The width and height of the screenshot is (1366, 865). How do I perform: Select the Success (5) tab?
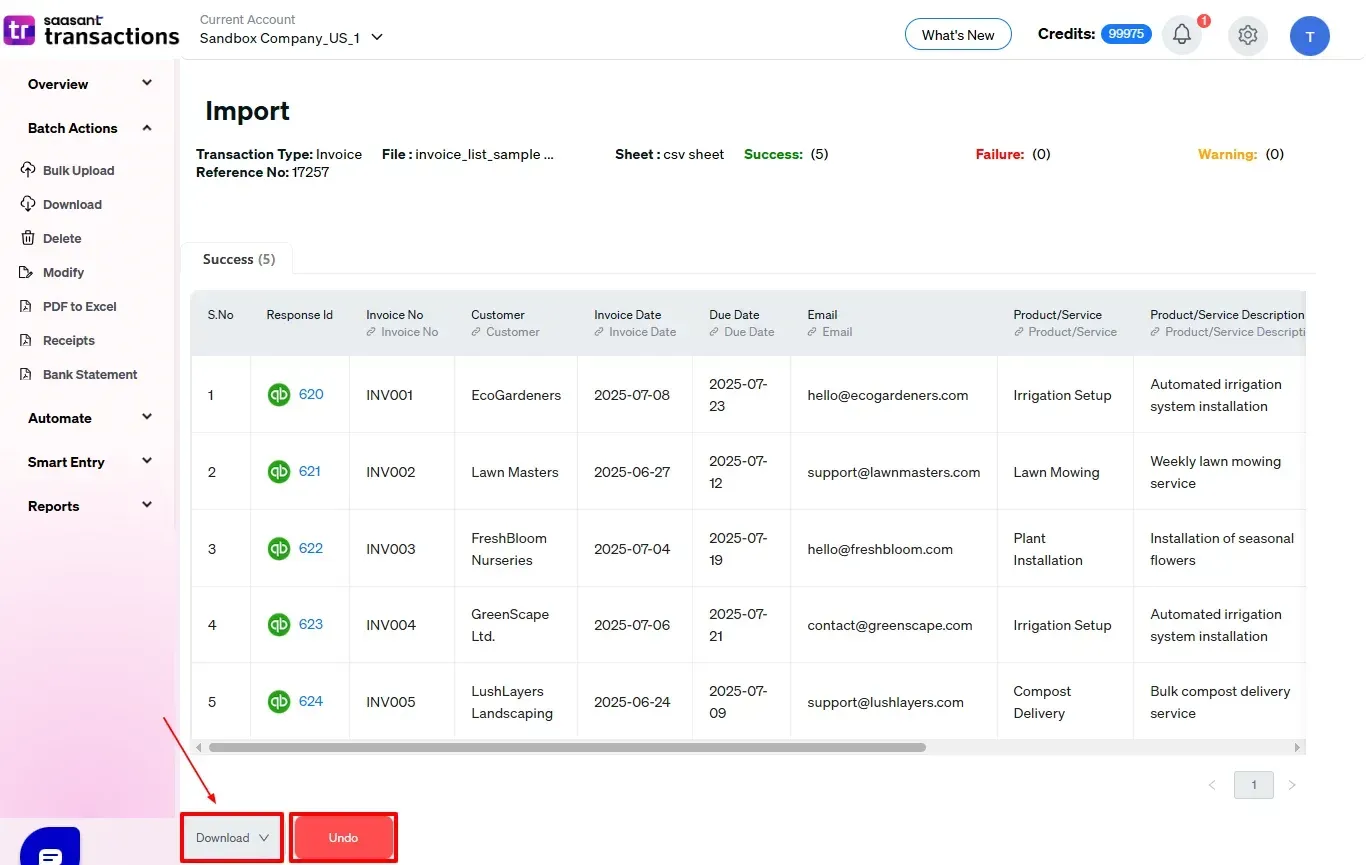[x=238, y=259]
